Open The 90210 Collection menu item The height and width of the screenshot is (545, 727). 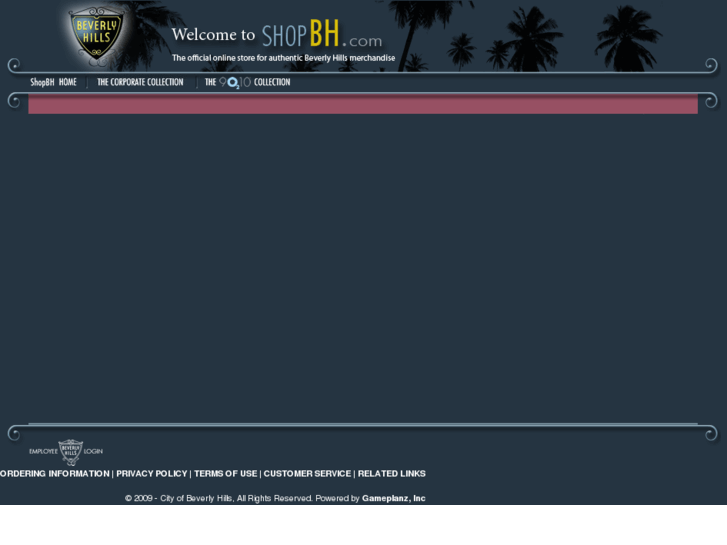[x=248, y=83]
